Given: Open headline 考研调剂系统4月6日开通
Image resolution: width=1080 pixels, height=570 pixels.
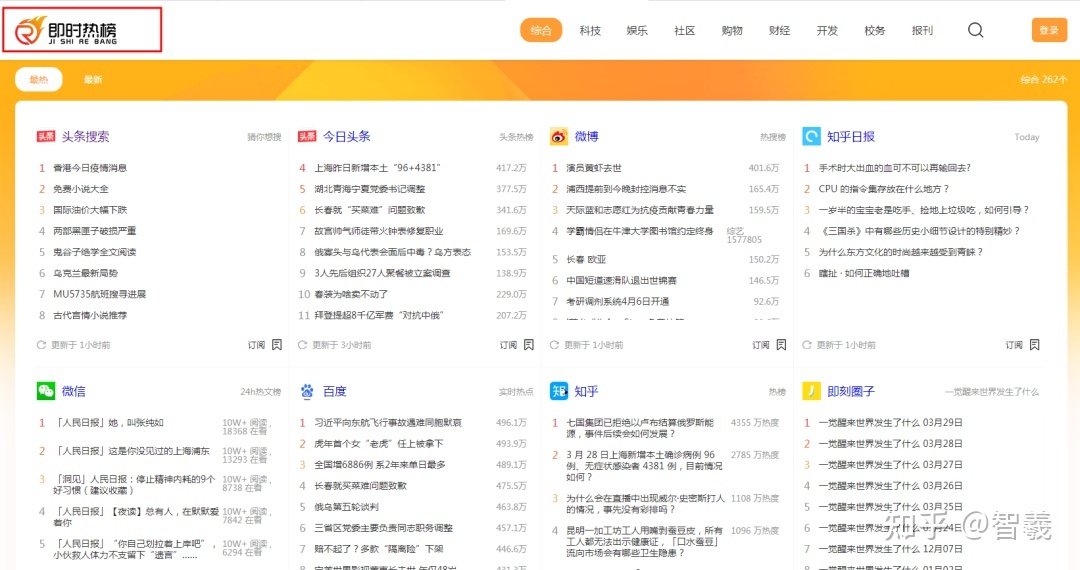Looking at the screenshot, I should [618, 302].
